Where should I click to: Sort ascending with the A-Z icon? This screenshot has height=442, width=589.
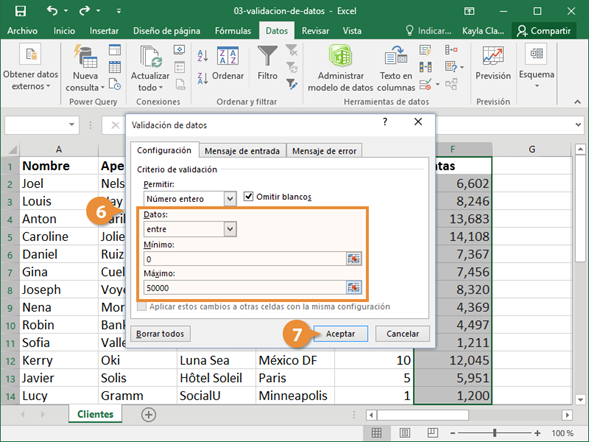tap(202, 56)
